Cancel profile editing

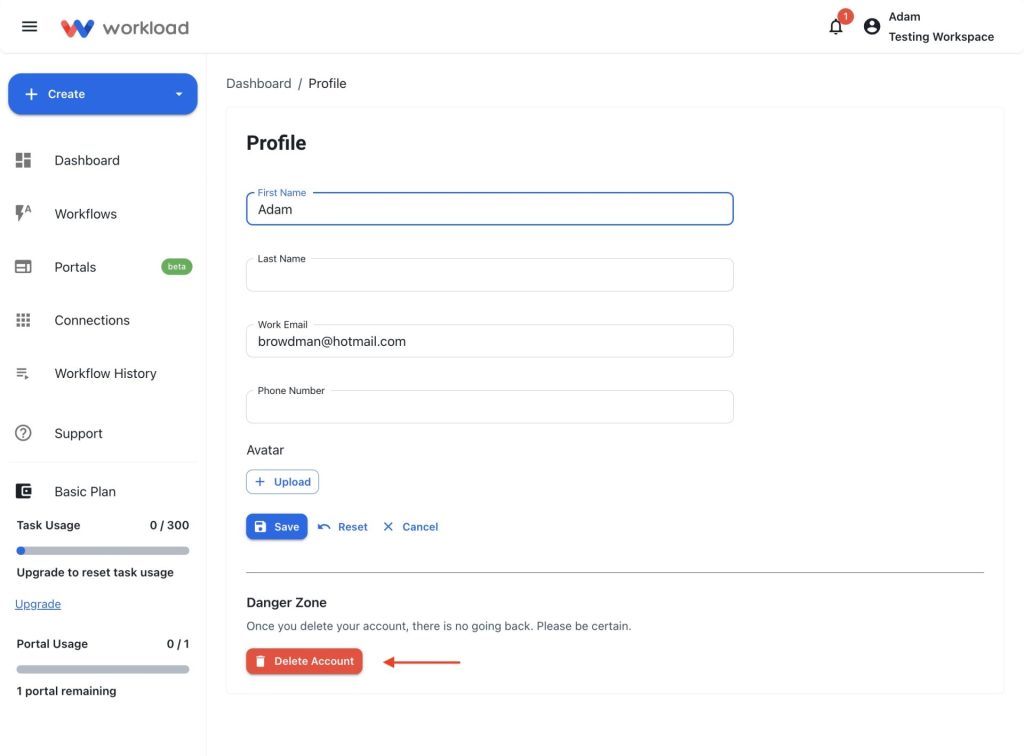point(411,527)
